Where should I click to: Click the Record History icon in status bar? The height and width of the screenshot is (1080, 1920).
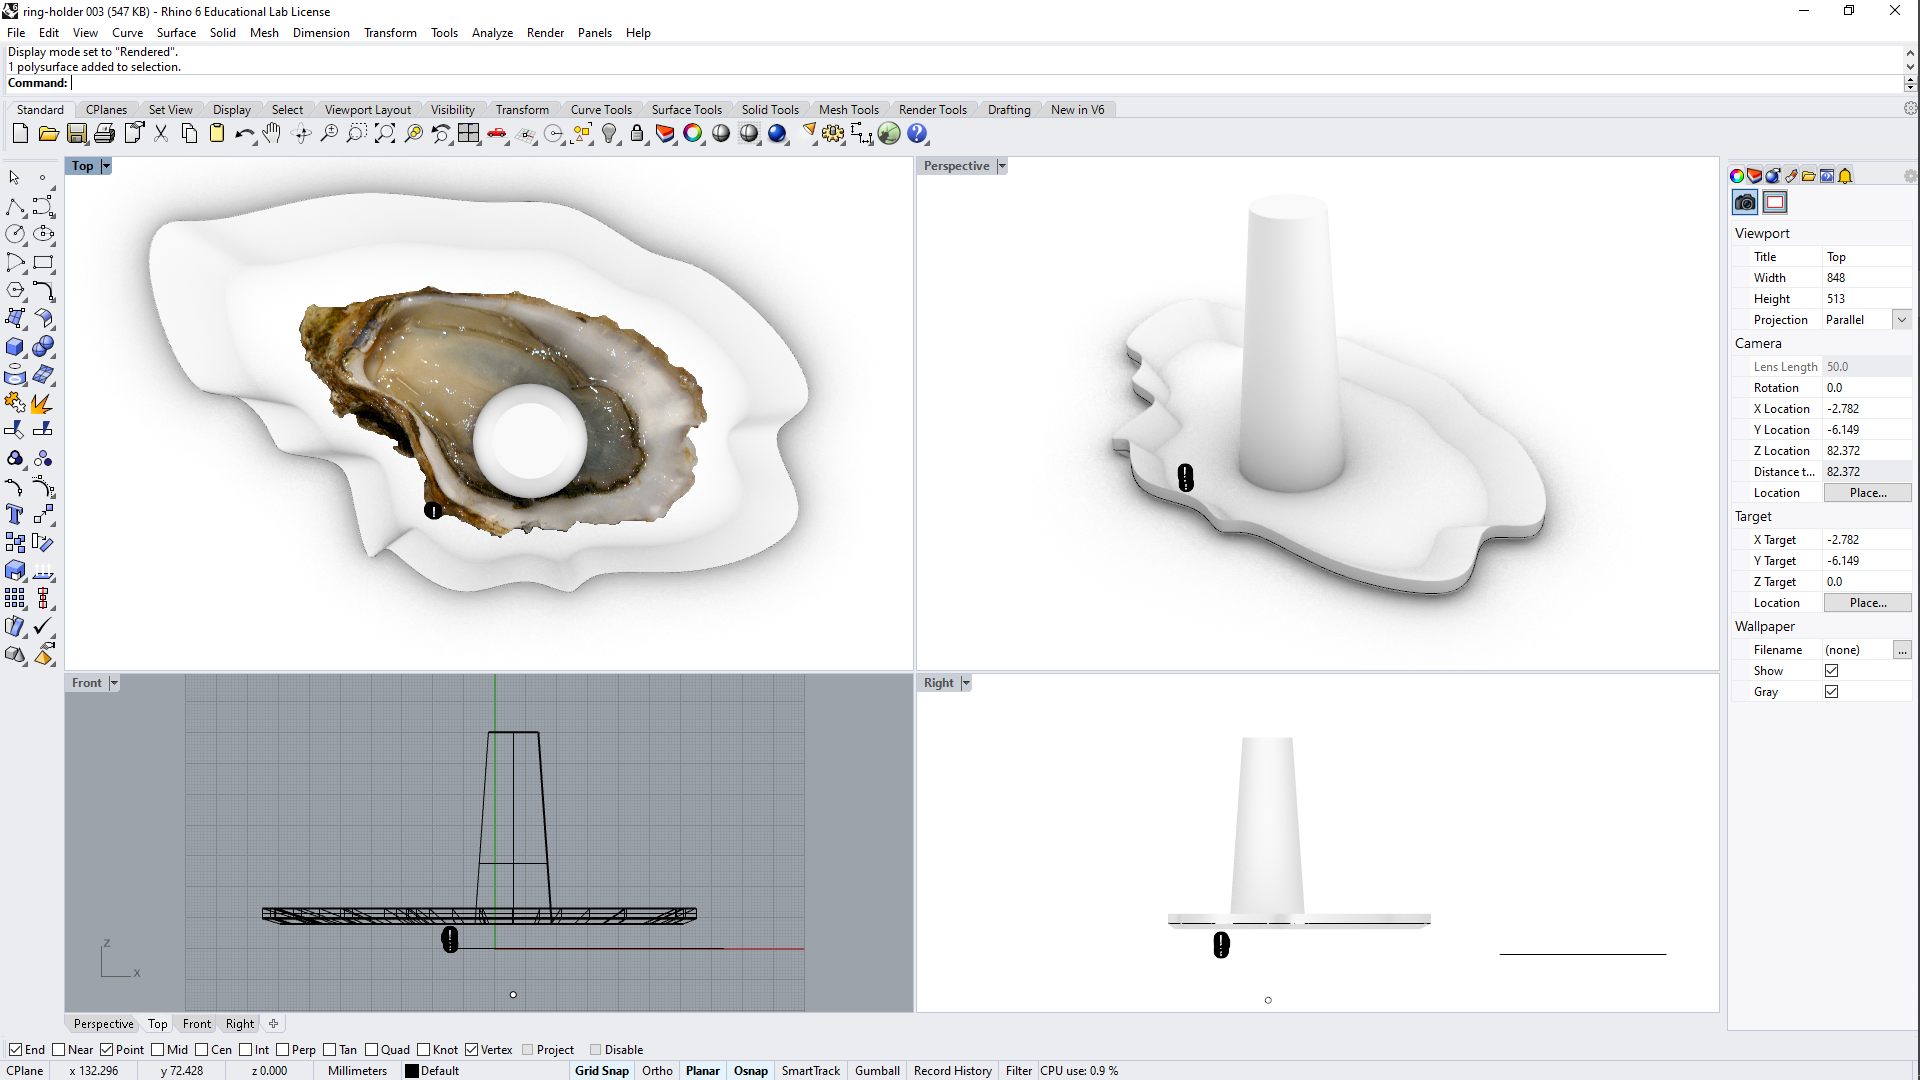(952, 1069)
